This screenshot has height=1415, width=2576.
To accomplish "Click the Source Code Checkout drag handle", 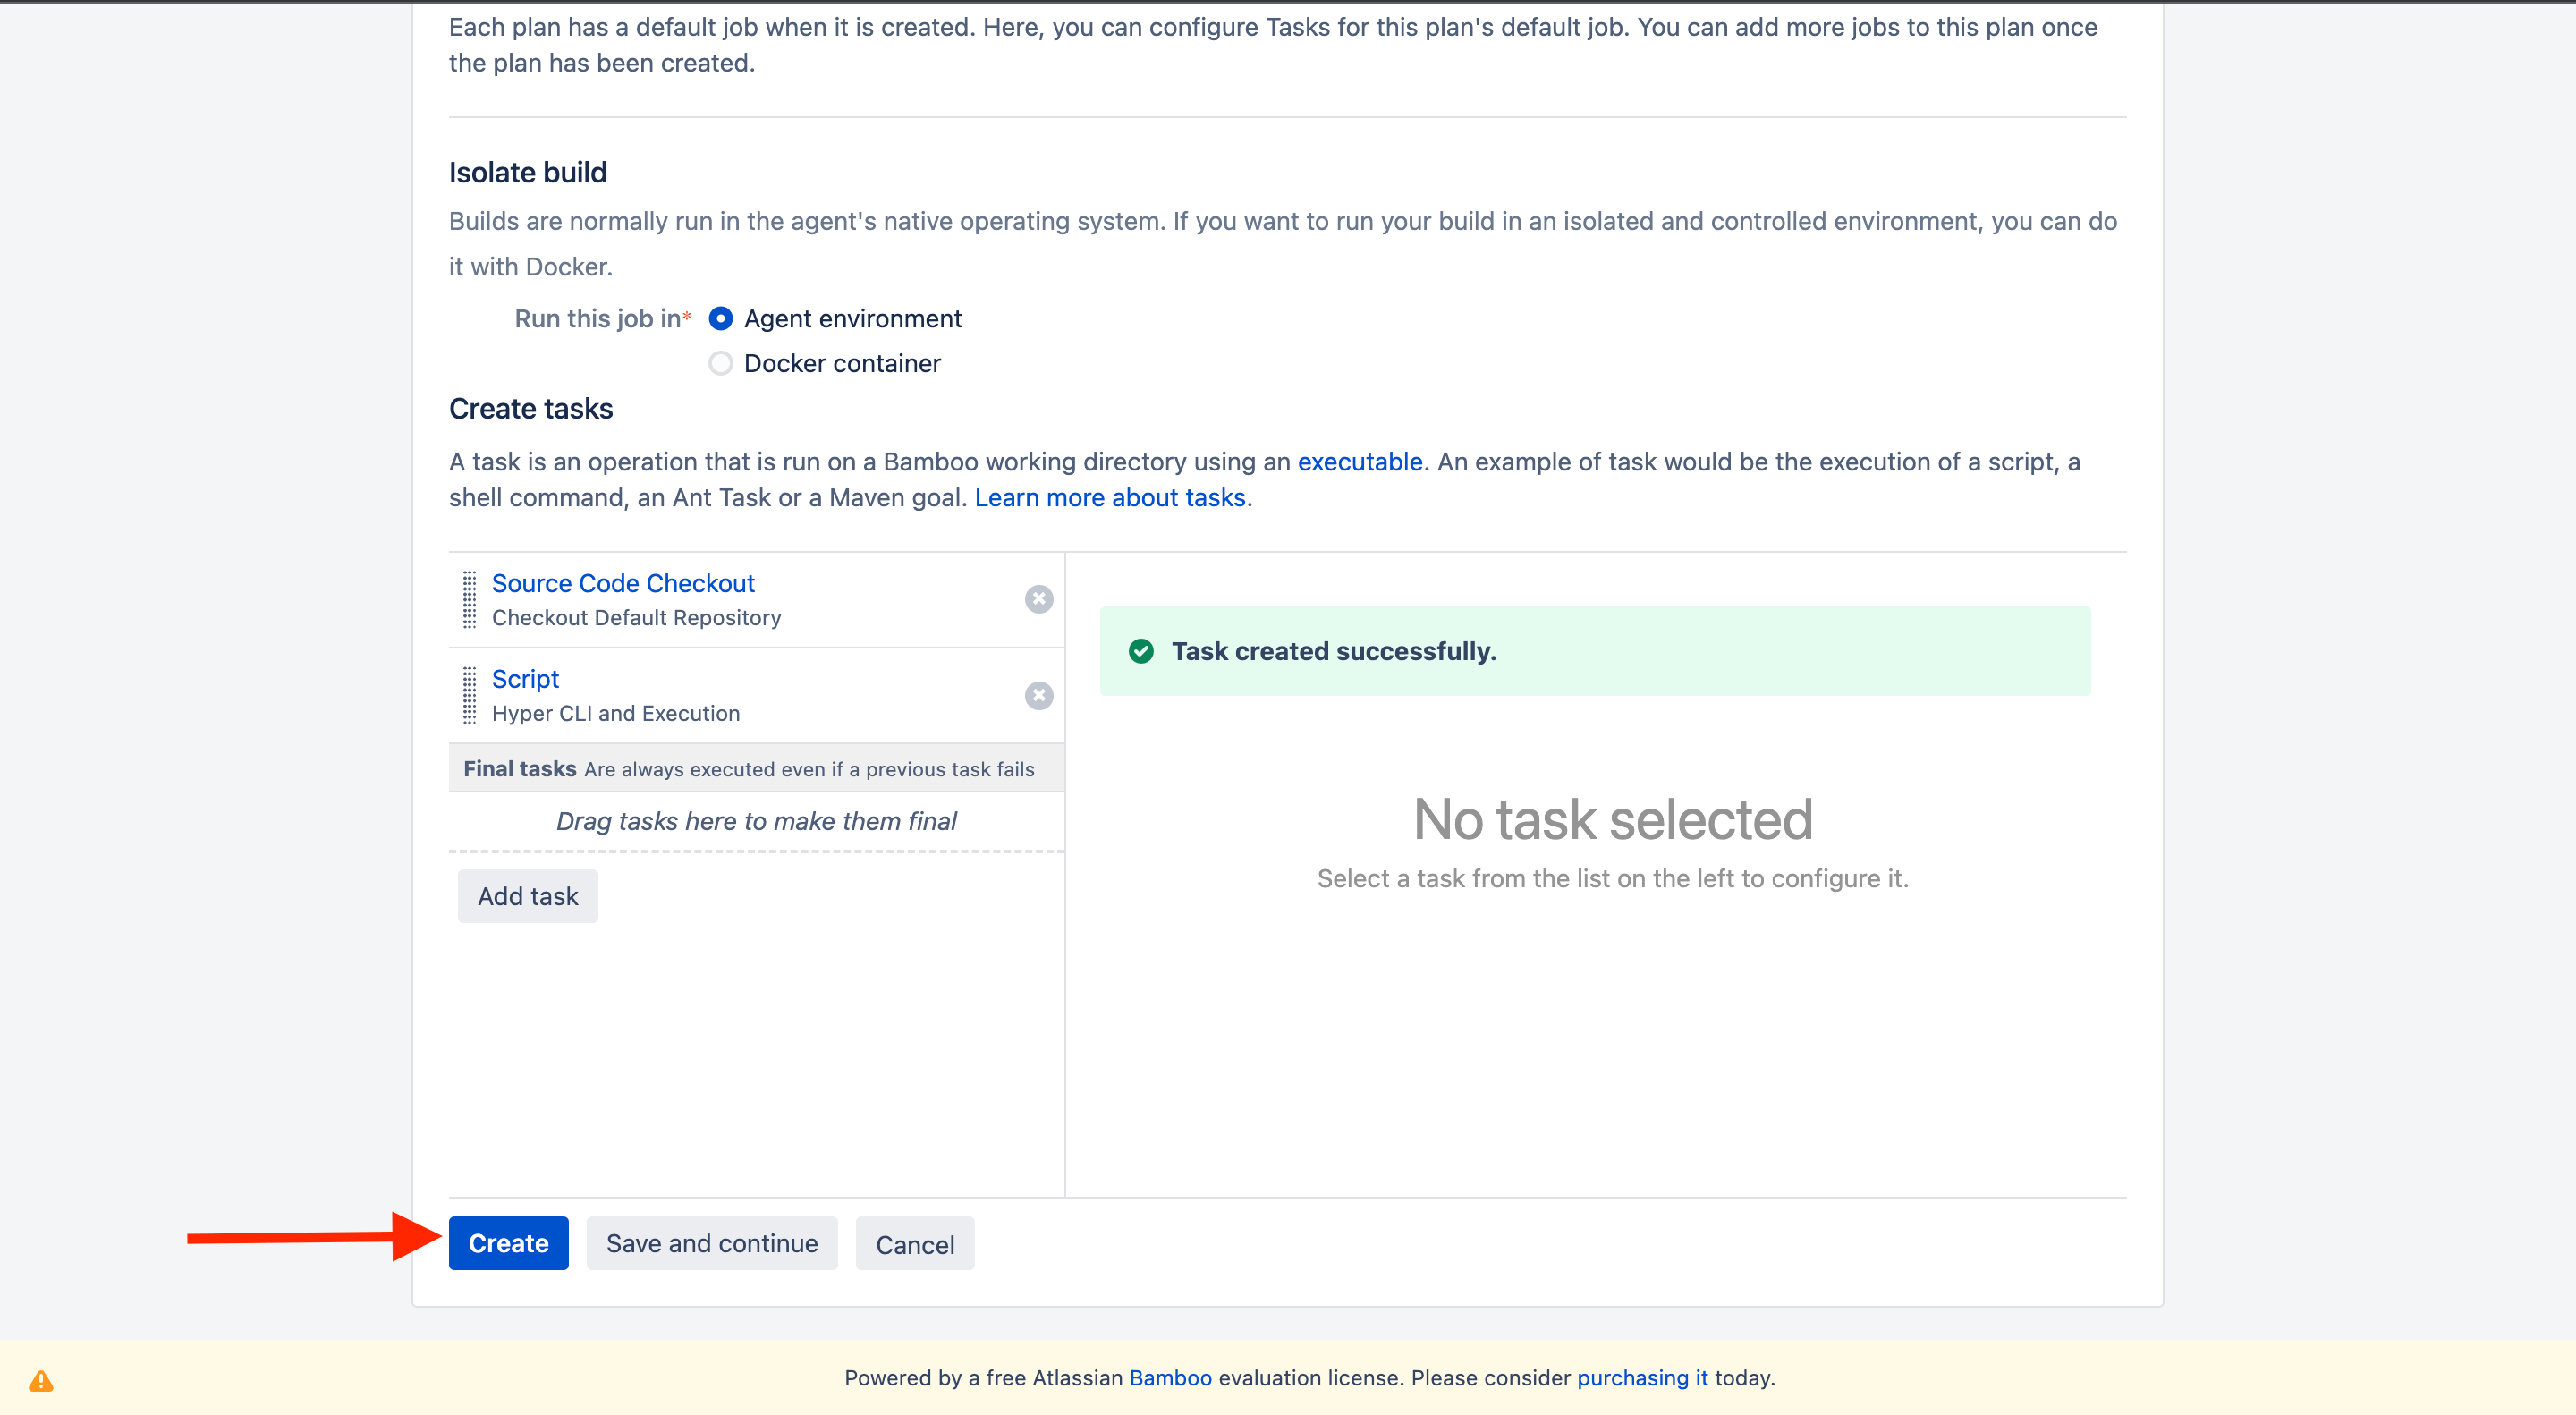I will click(469, 599).
